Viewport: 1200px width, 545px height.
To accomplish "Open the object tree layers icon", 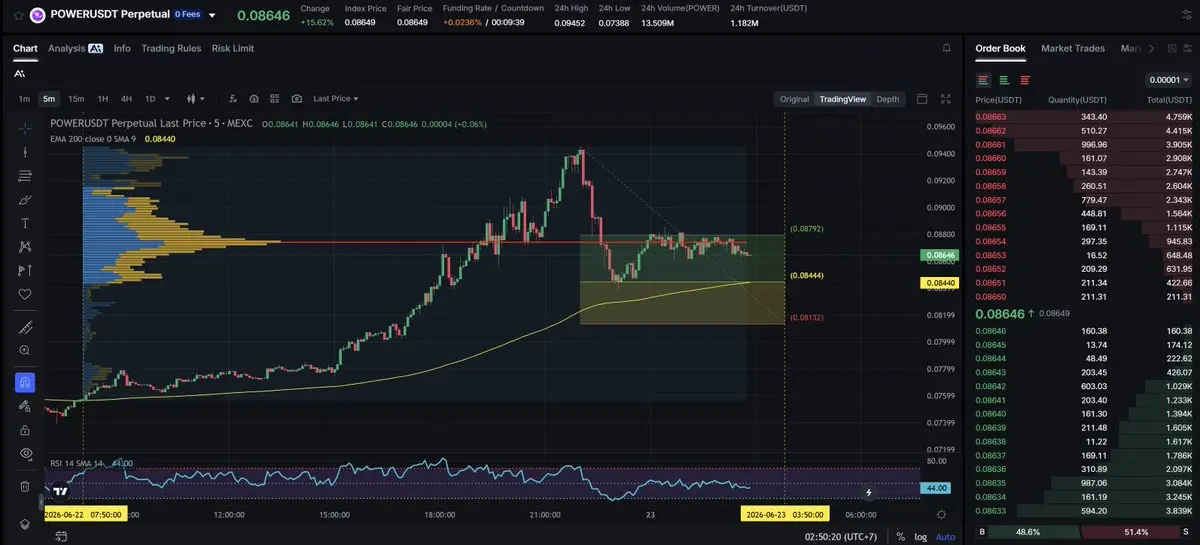I will (25, 525).
